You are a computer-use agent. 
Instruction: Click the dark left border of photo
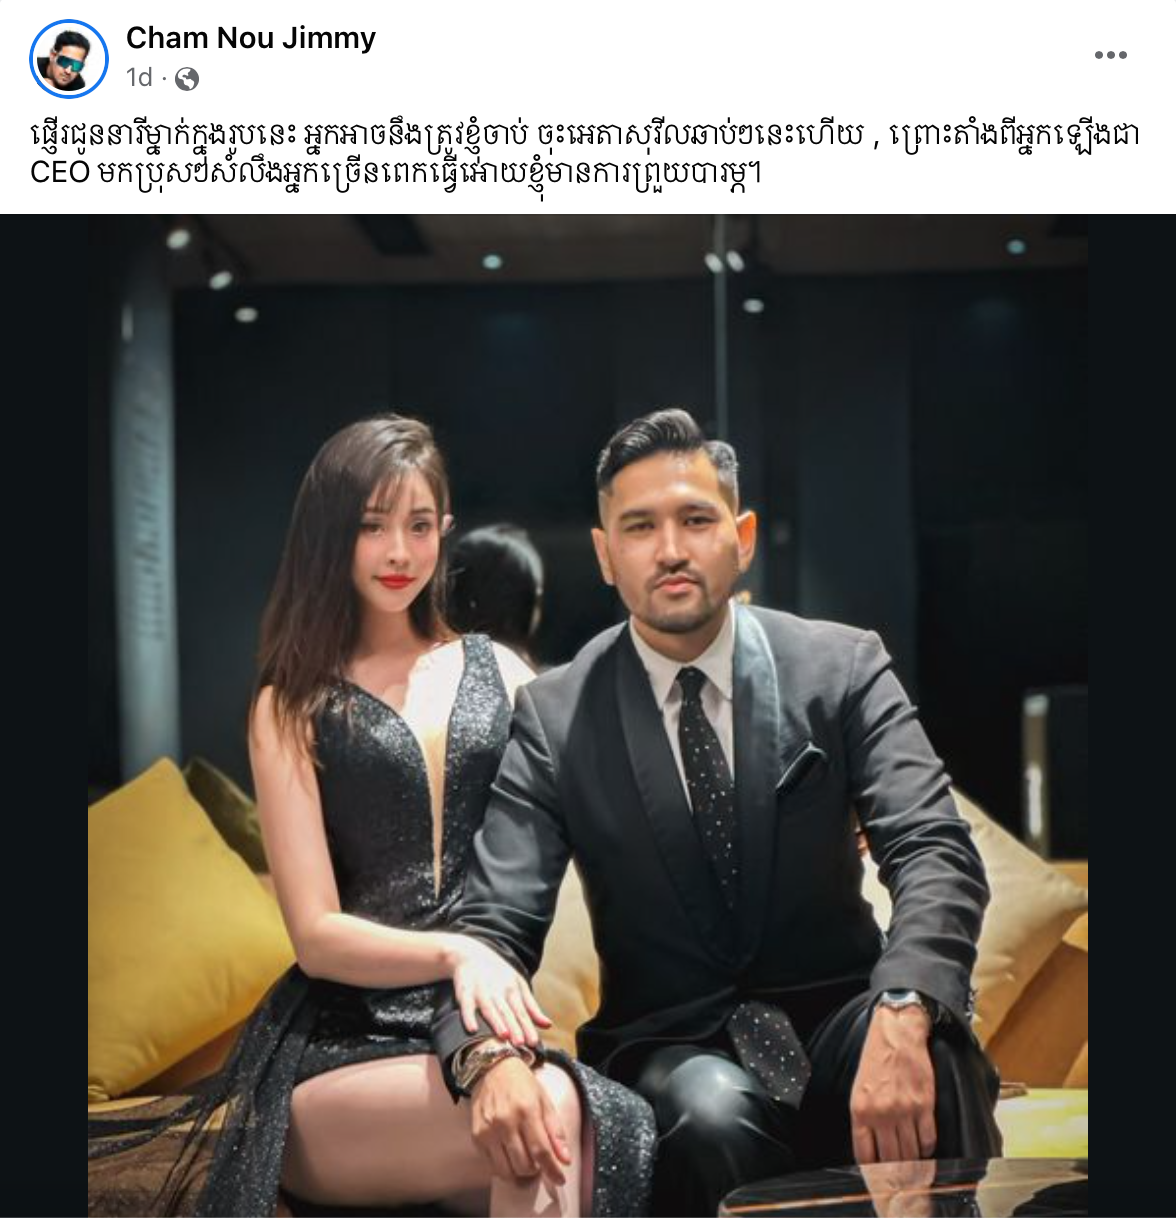click(44, 716)
